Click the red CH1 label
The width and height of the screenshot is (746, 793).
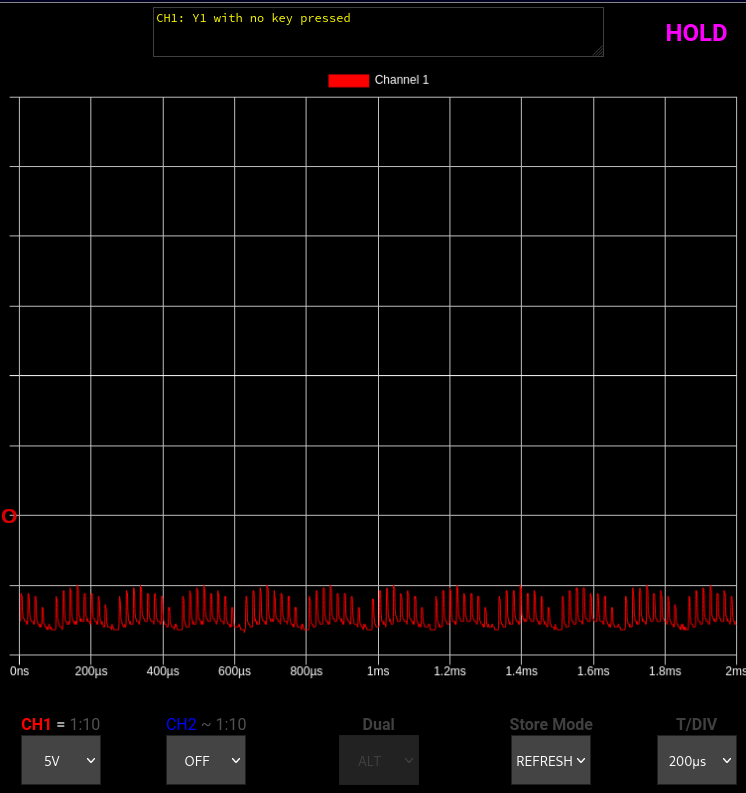[x=36, y=724]
